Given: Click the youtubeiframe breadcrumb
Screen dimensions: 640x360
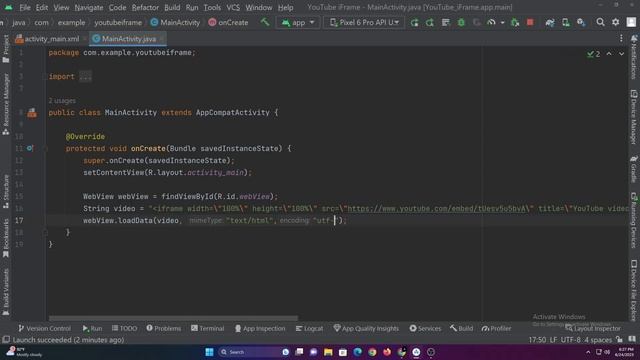Looking at the screenshot, I should (118, 22).
